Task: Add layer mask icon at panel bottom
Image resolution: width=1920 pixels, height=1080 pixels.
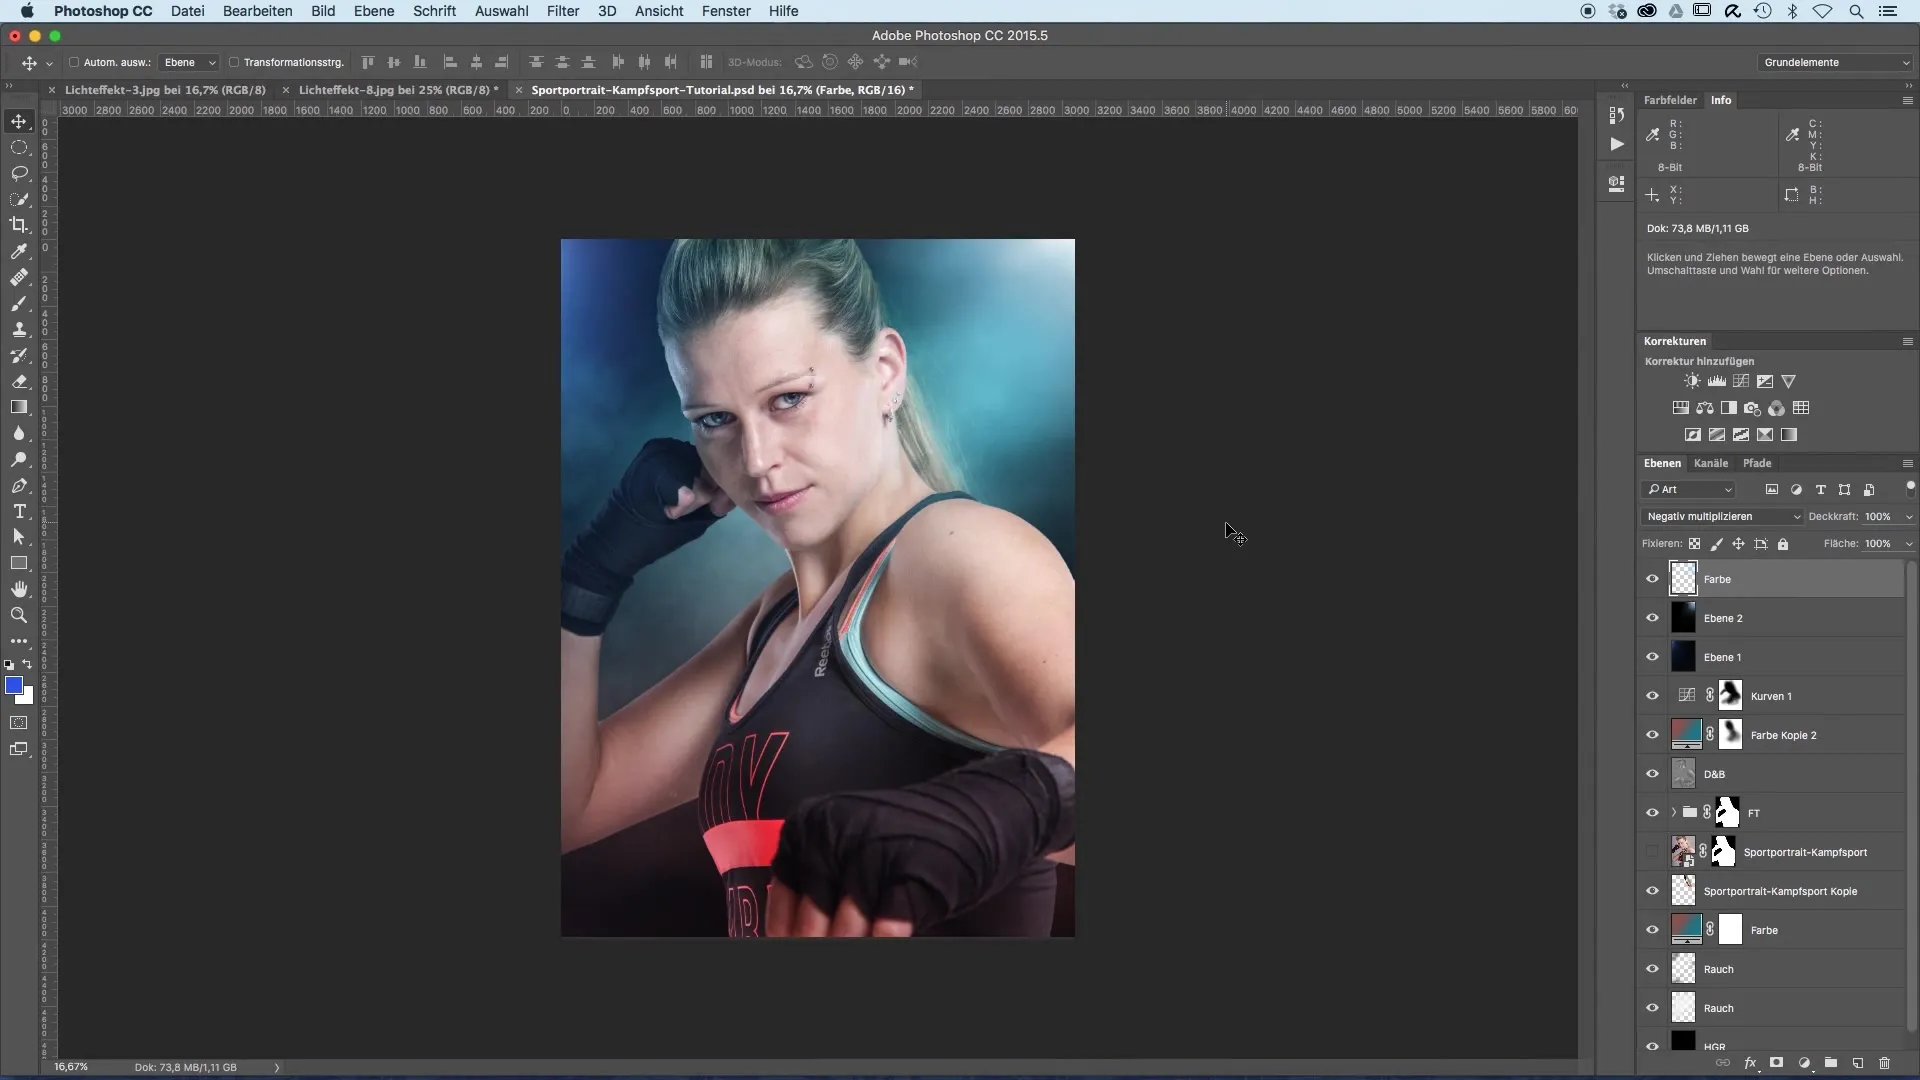Action: [x=1777, y=1063]
